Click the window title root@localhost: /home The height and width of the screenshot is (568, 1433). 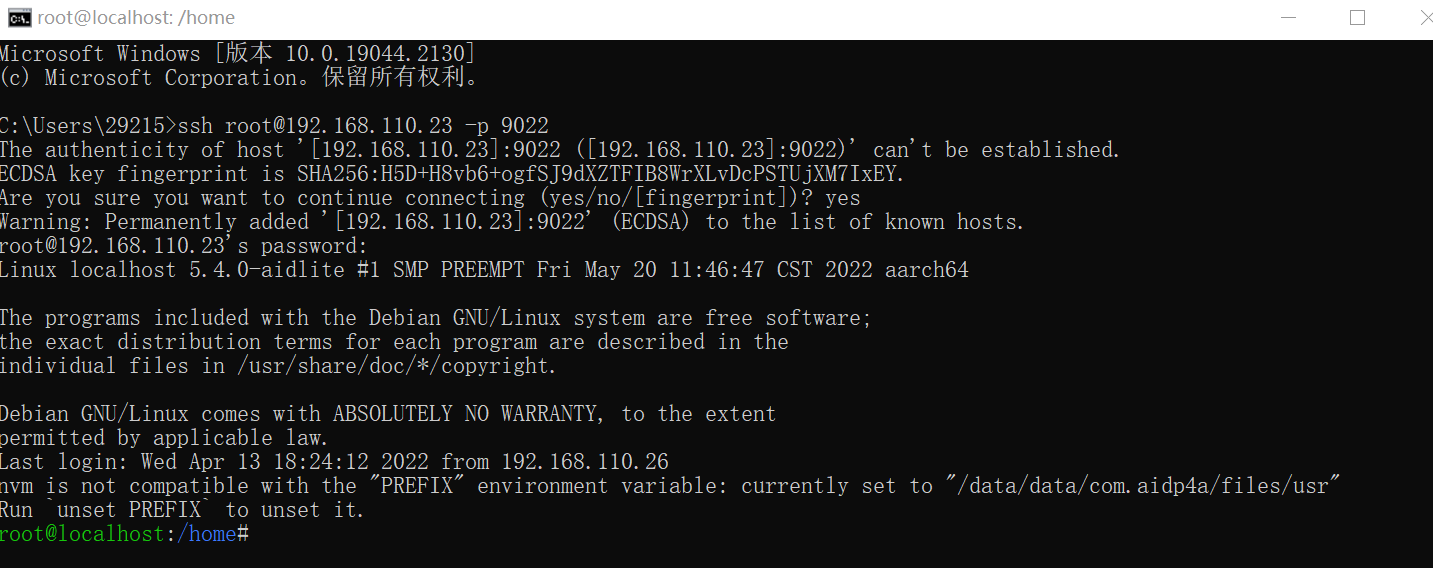click(136, 17)
